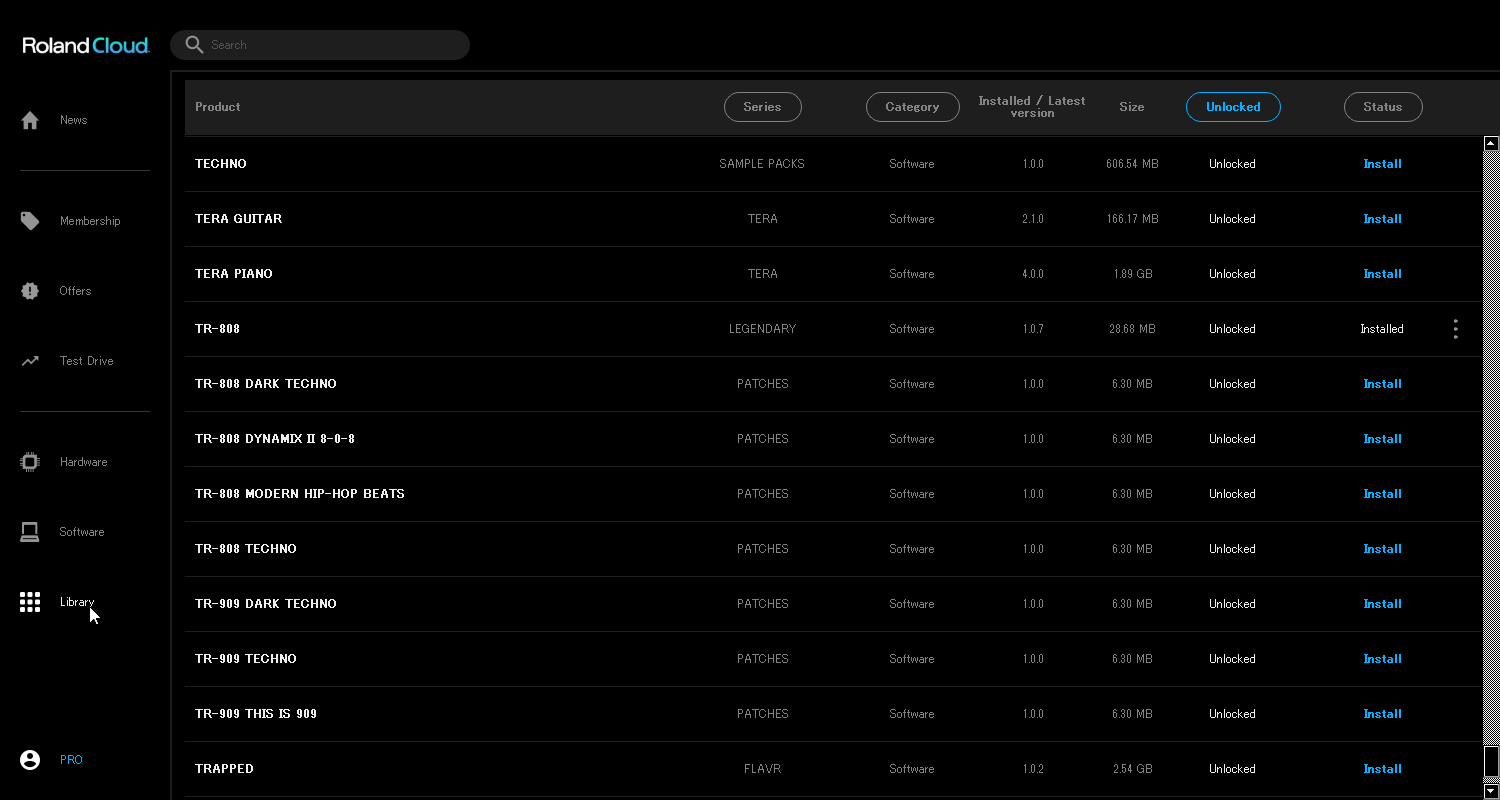This screenshot has height=800, width=1500.
Task: Open the Category filter dropdown
Action: [x=912, y=107]
